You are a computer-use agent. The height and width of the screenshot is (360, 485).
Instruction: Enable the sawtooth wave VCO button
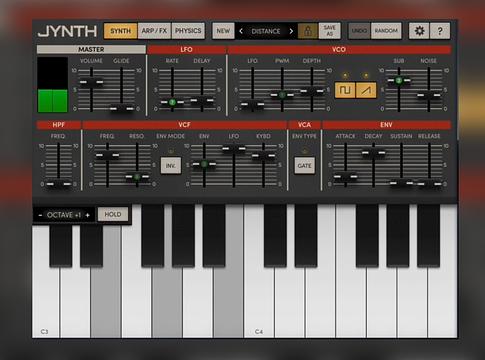(x=366, y=90)
